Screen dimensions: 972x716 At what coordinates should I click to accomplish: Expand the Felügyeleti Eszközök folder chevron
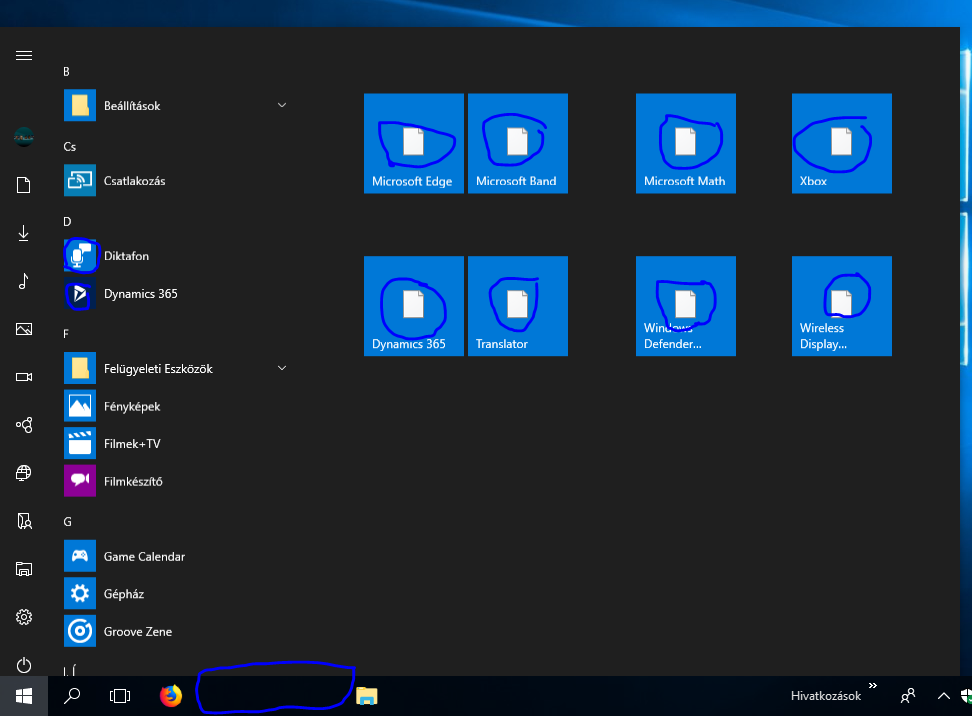point(282,368)
